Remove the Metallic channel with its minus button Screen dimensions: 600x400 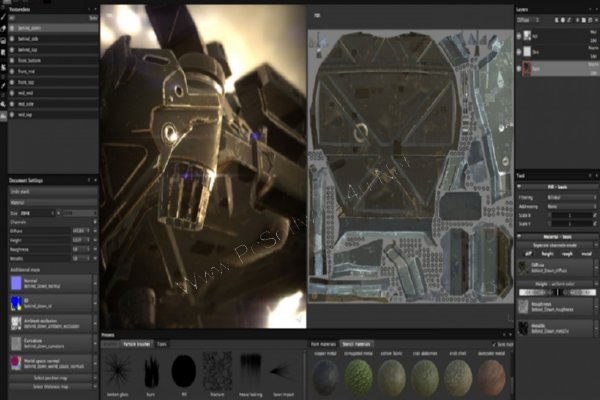pyautogui.click(x=95, y=258)
